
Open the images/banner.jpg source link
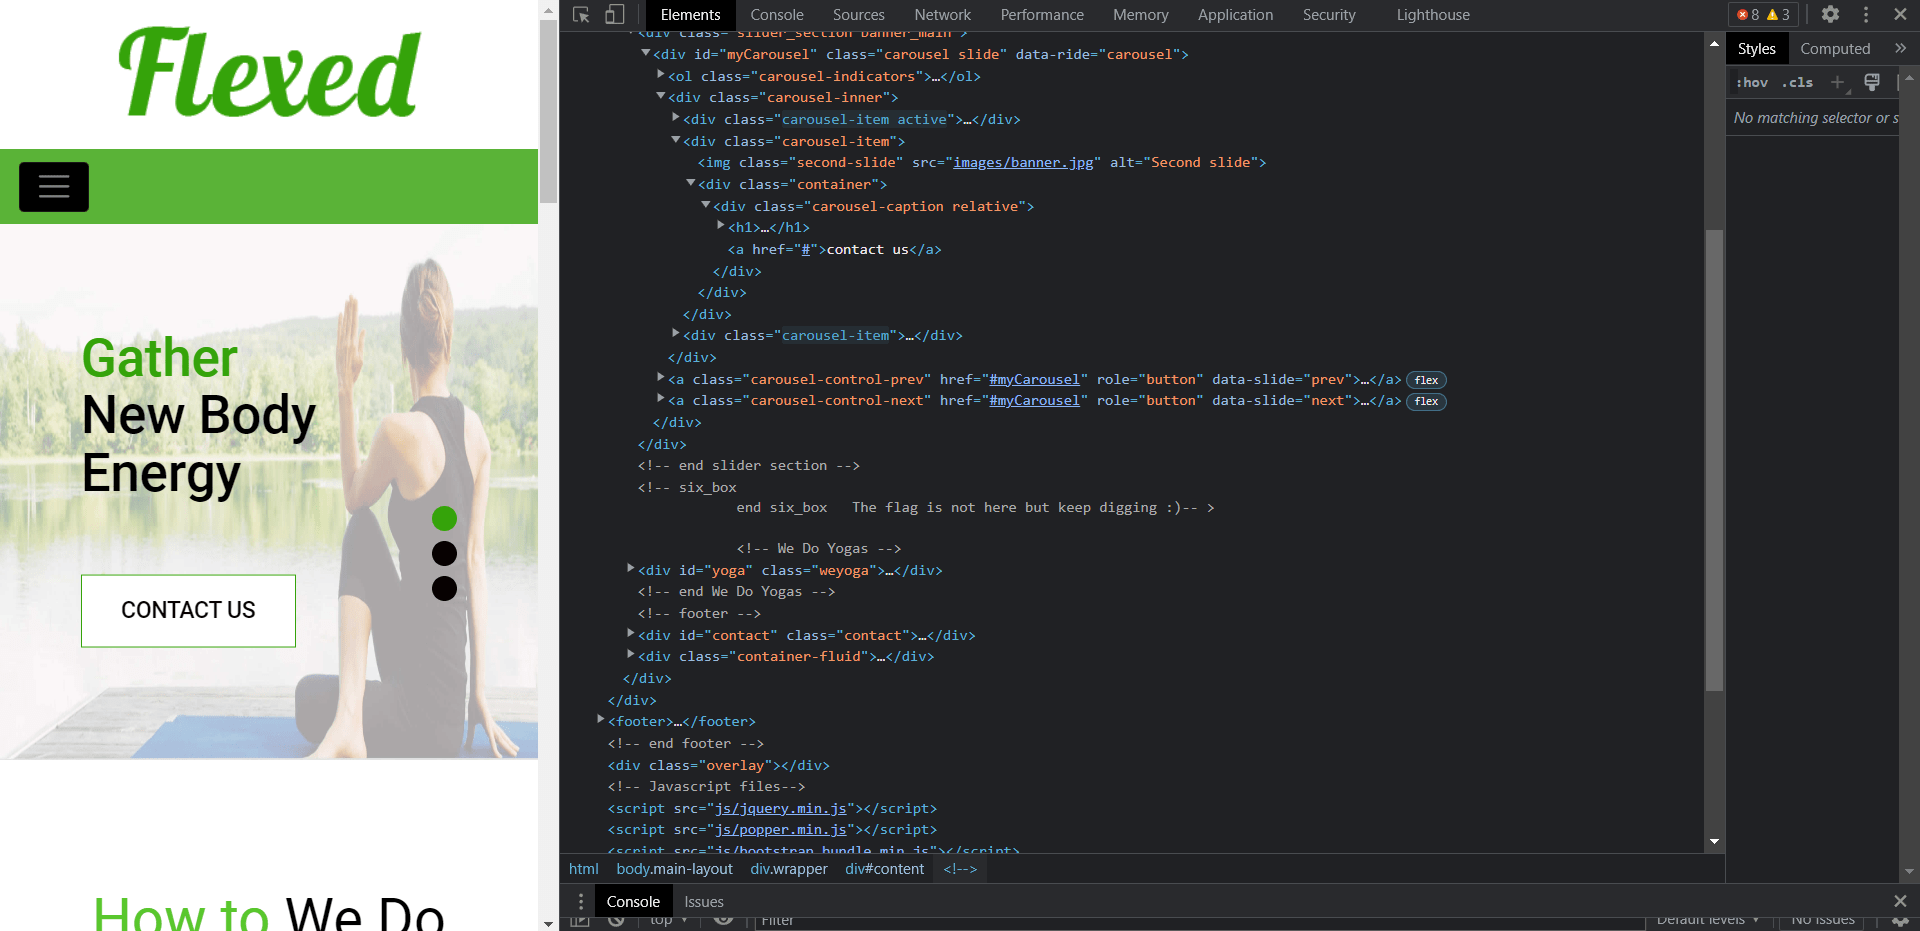click(1022, 163)
